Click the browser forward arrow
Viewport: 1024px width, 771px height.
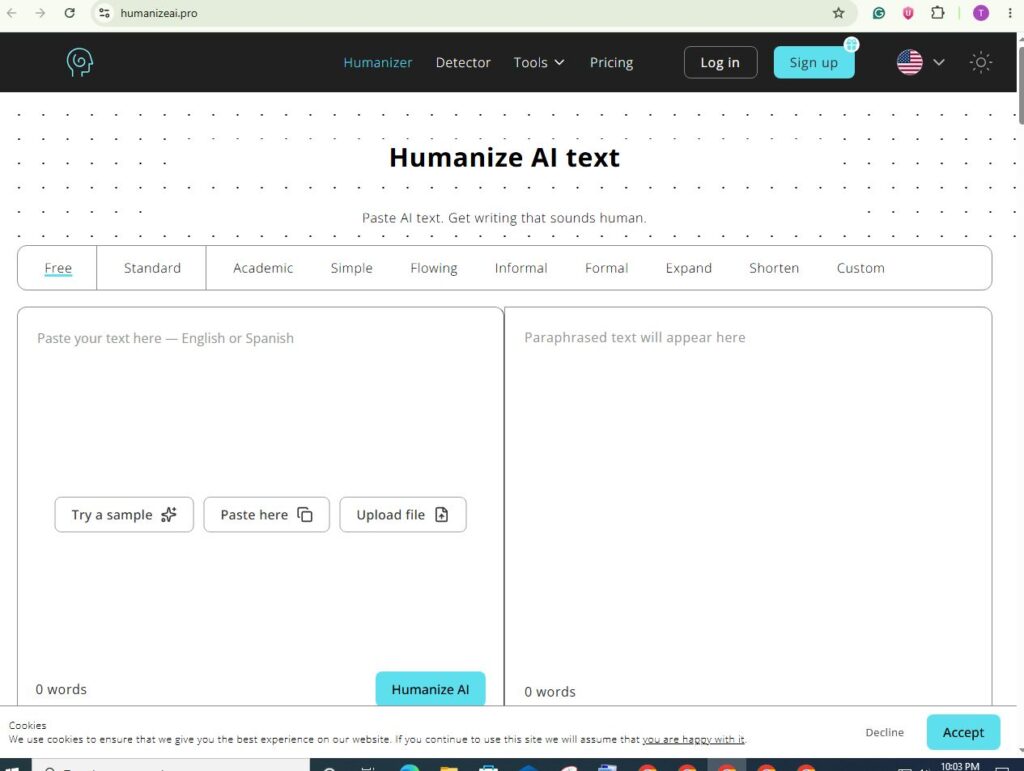coord(40,13)
